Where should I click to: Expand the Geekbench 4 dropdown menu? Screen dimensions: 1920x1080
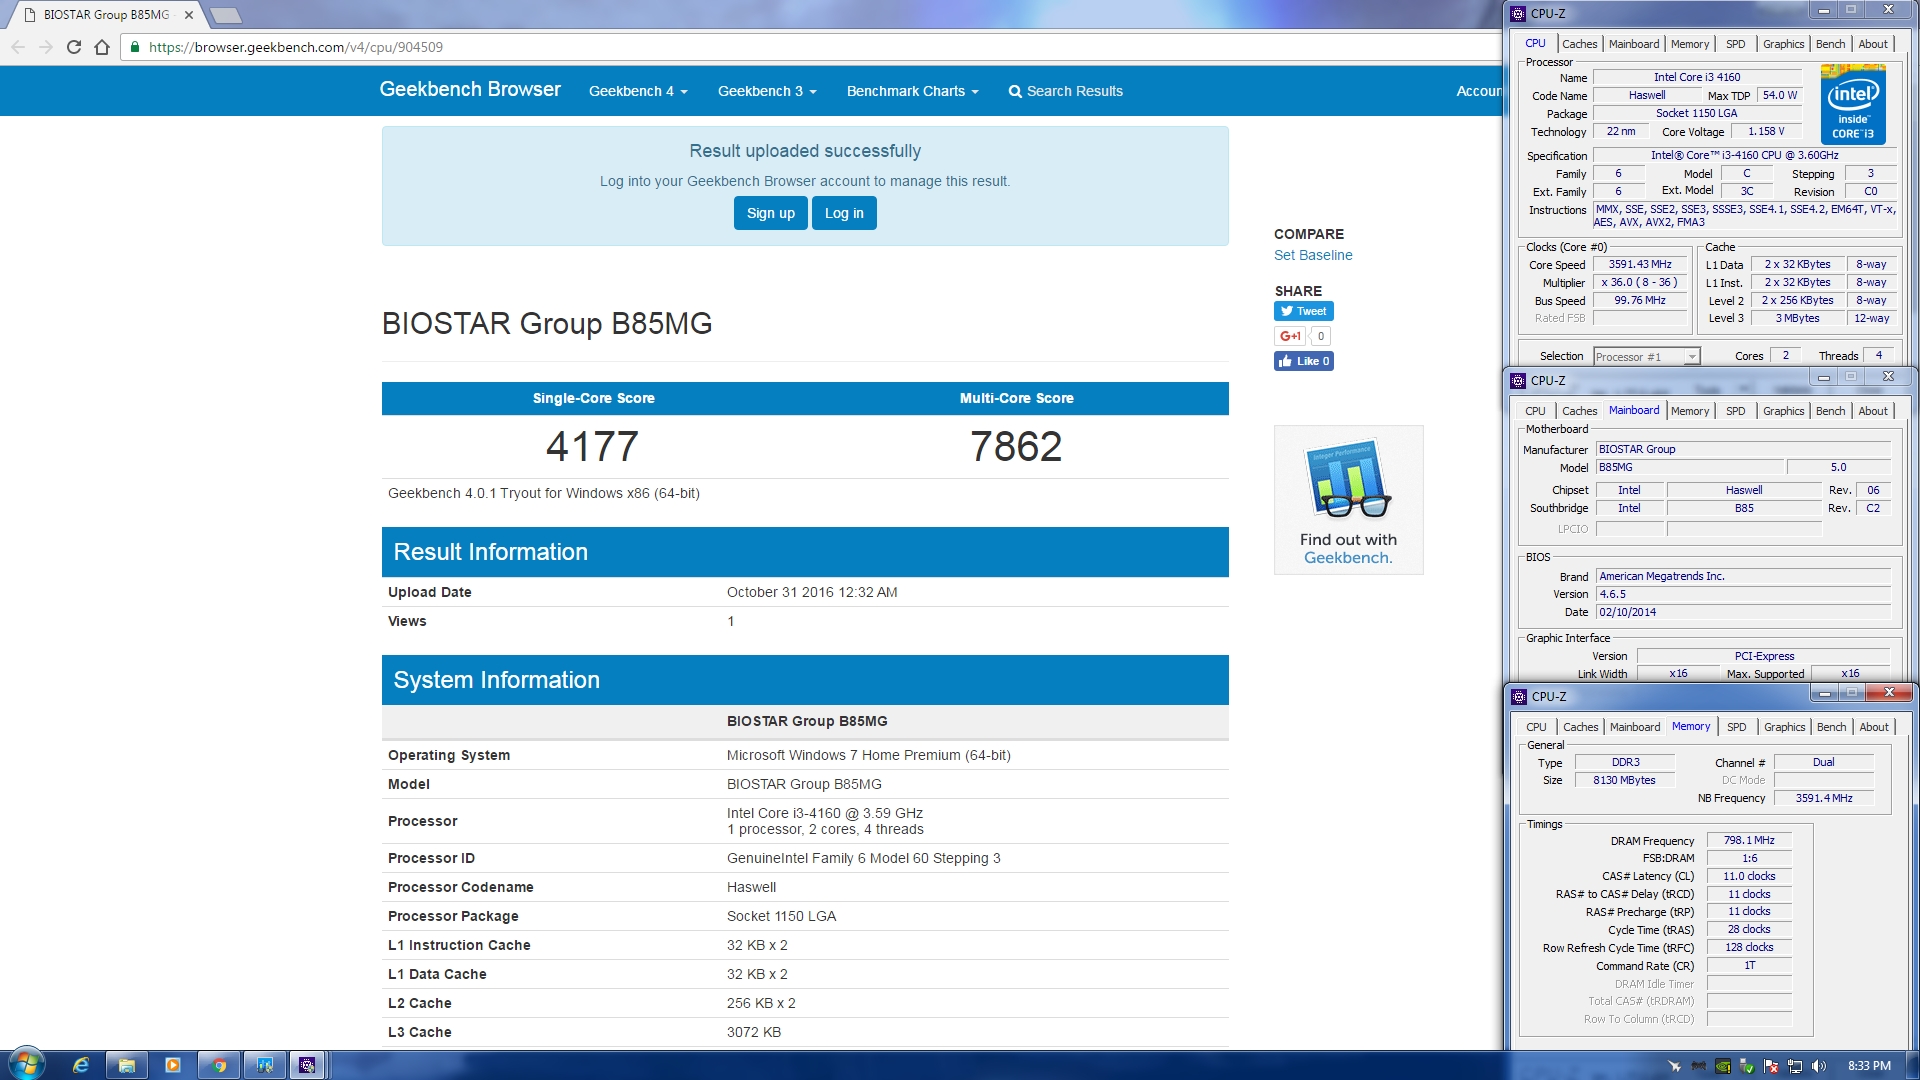638,91
